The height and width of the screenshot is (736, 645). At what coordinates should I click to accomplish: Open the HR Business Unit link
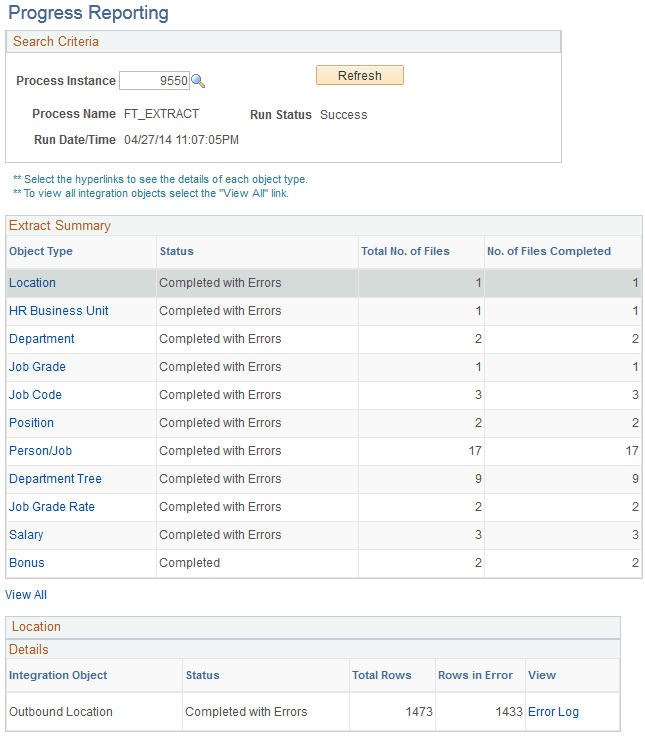pos(59,311)
